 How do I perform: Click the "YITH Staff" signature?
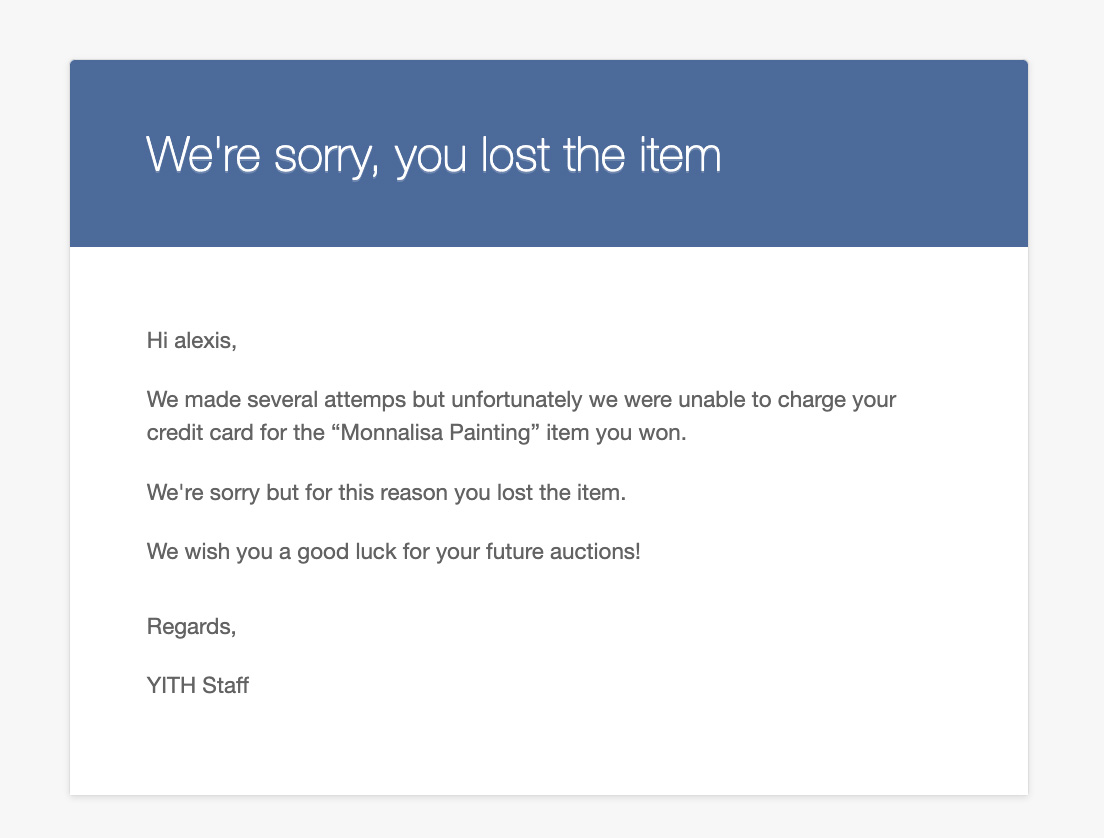(197, 685)
